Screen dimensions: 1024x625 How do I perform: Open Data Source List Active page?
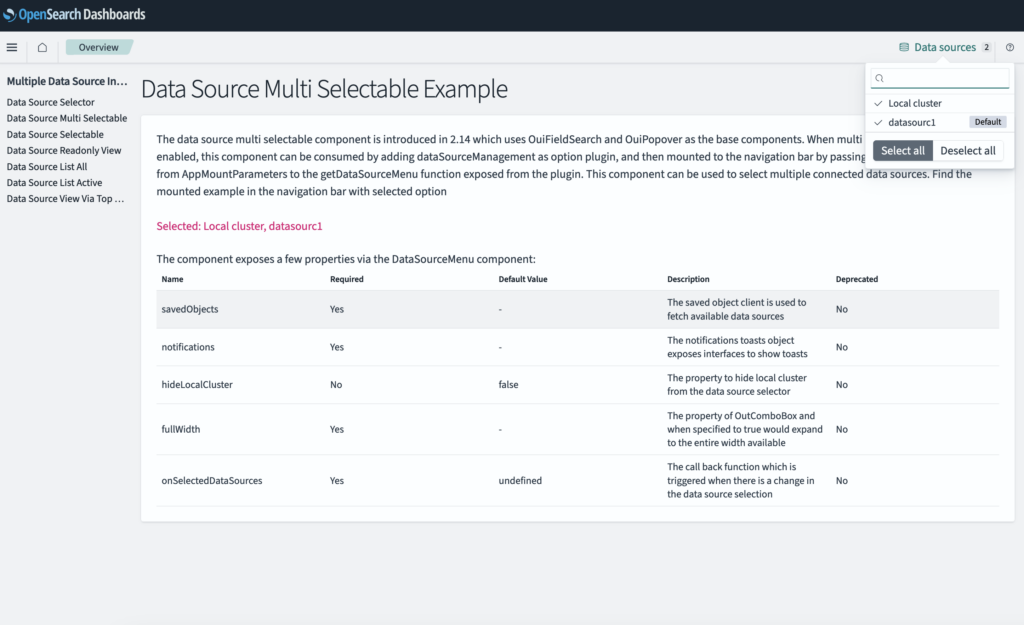54,182
